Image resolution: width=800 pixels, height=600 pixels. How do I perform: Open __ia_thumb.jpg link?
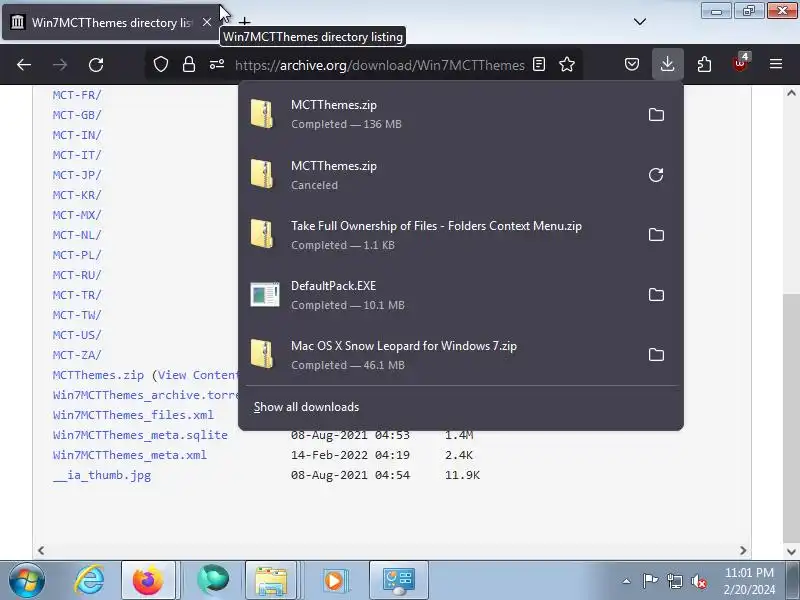tap(102, 475)
